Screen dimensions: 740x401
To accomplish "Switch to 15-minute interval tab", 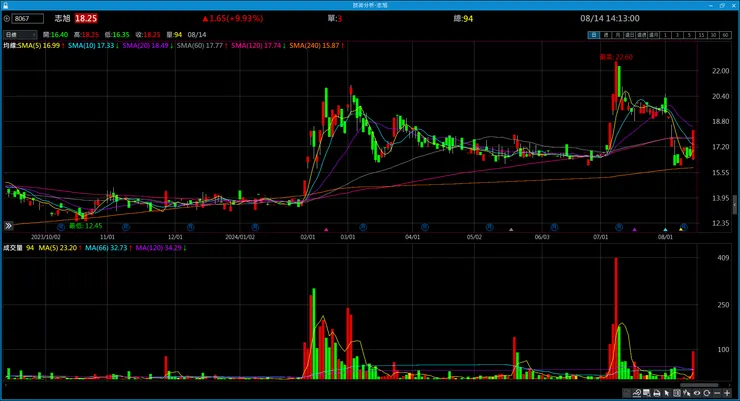I will coord(701,35).
